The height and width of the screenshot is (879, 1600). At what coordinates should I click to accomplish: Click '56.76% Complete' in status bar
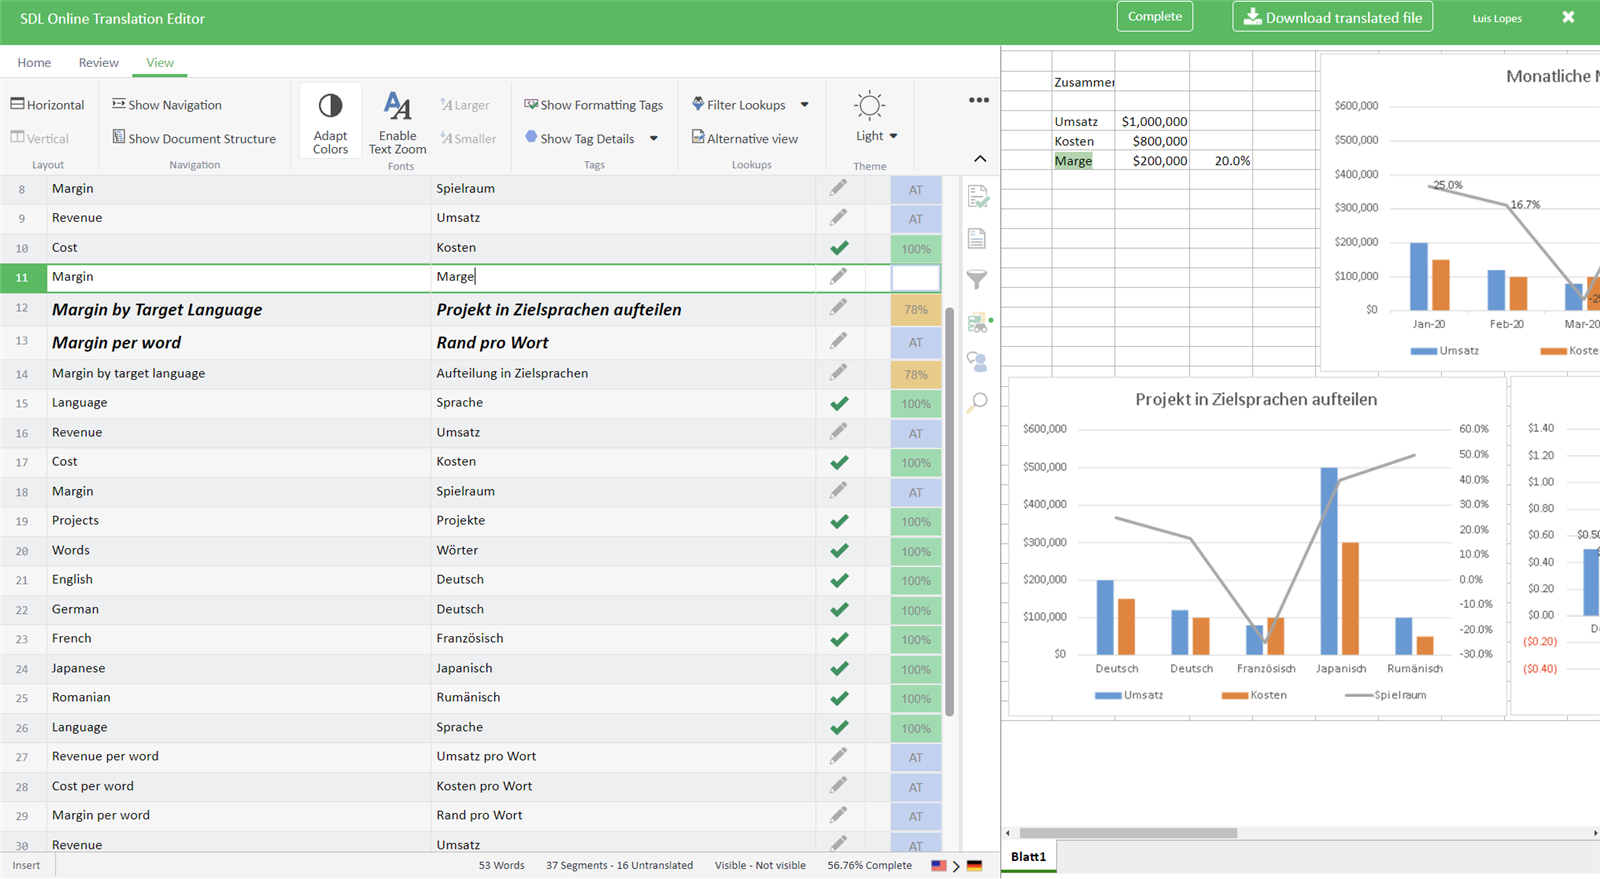(869, 866)
